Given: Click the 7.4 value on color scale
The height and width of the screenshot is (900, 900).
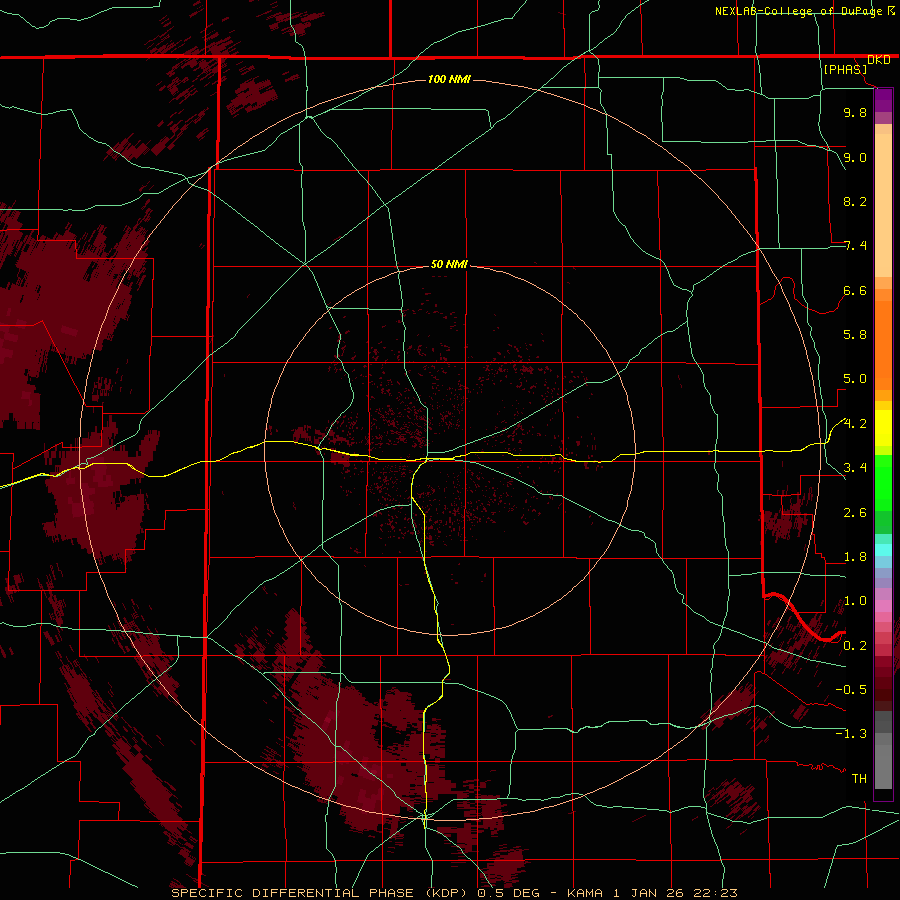Looking at the screenshot, I should 855,246.
